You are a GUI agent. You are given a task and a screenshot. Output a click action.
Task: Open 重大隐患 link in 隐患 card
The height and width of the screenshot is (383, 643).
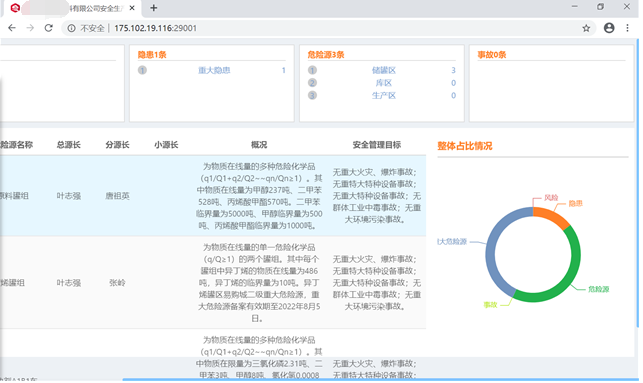214,70
